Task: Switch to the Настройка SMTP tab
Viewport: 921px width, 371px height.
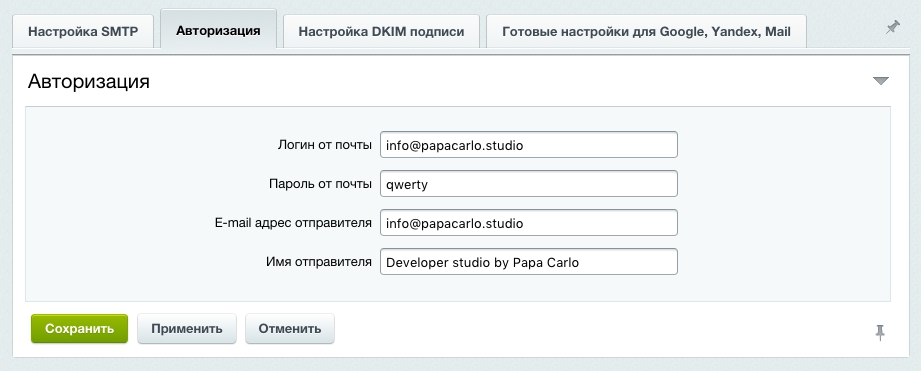Action: pyautogui.click(x=83, y=32)
